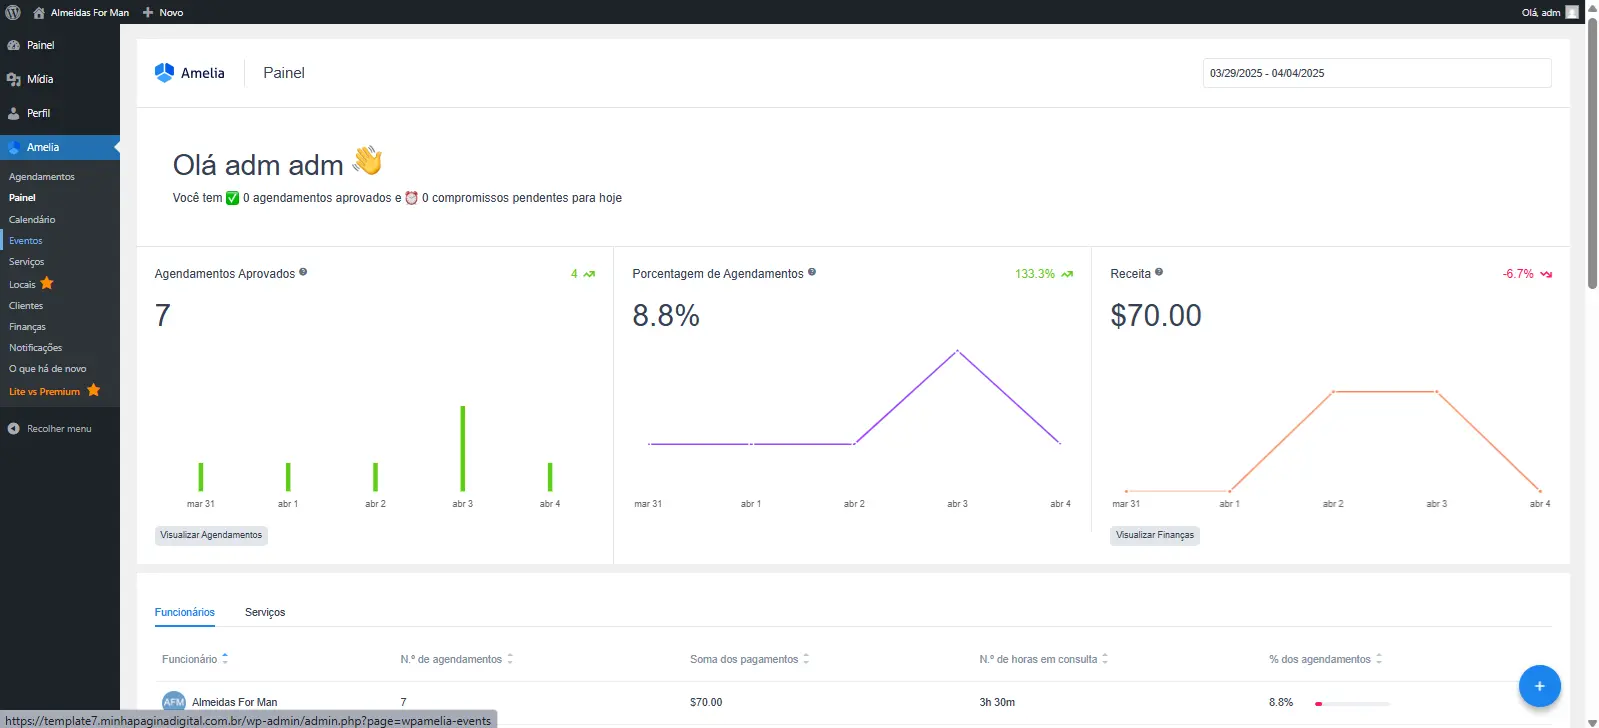1599x728 pixels.
Task: Open Calendário in Amelia submenu
Action: pos(32,220)
